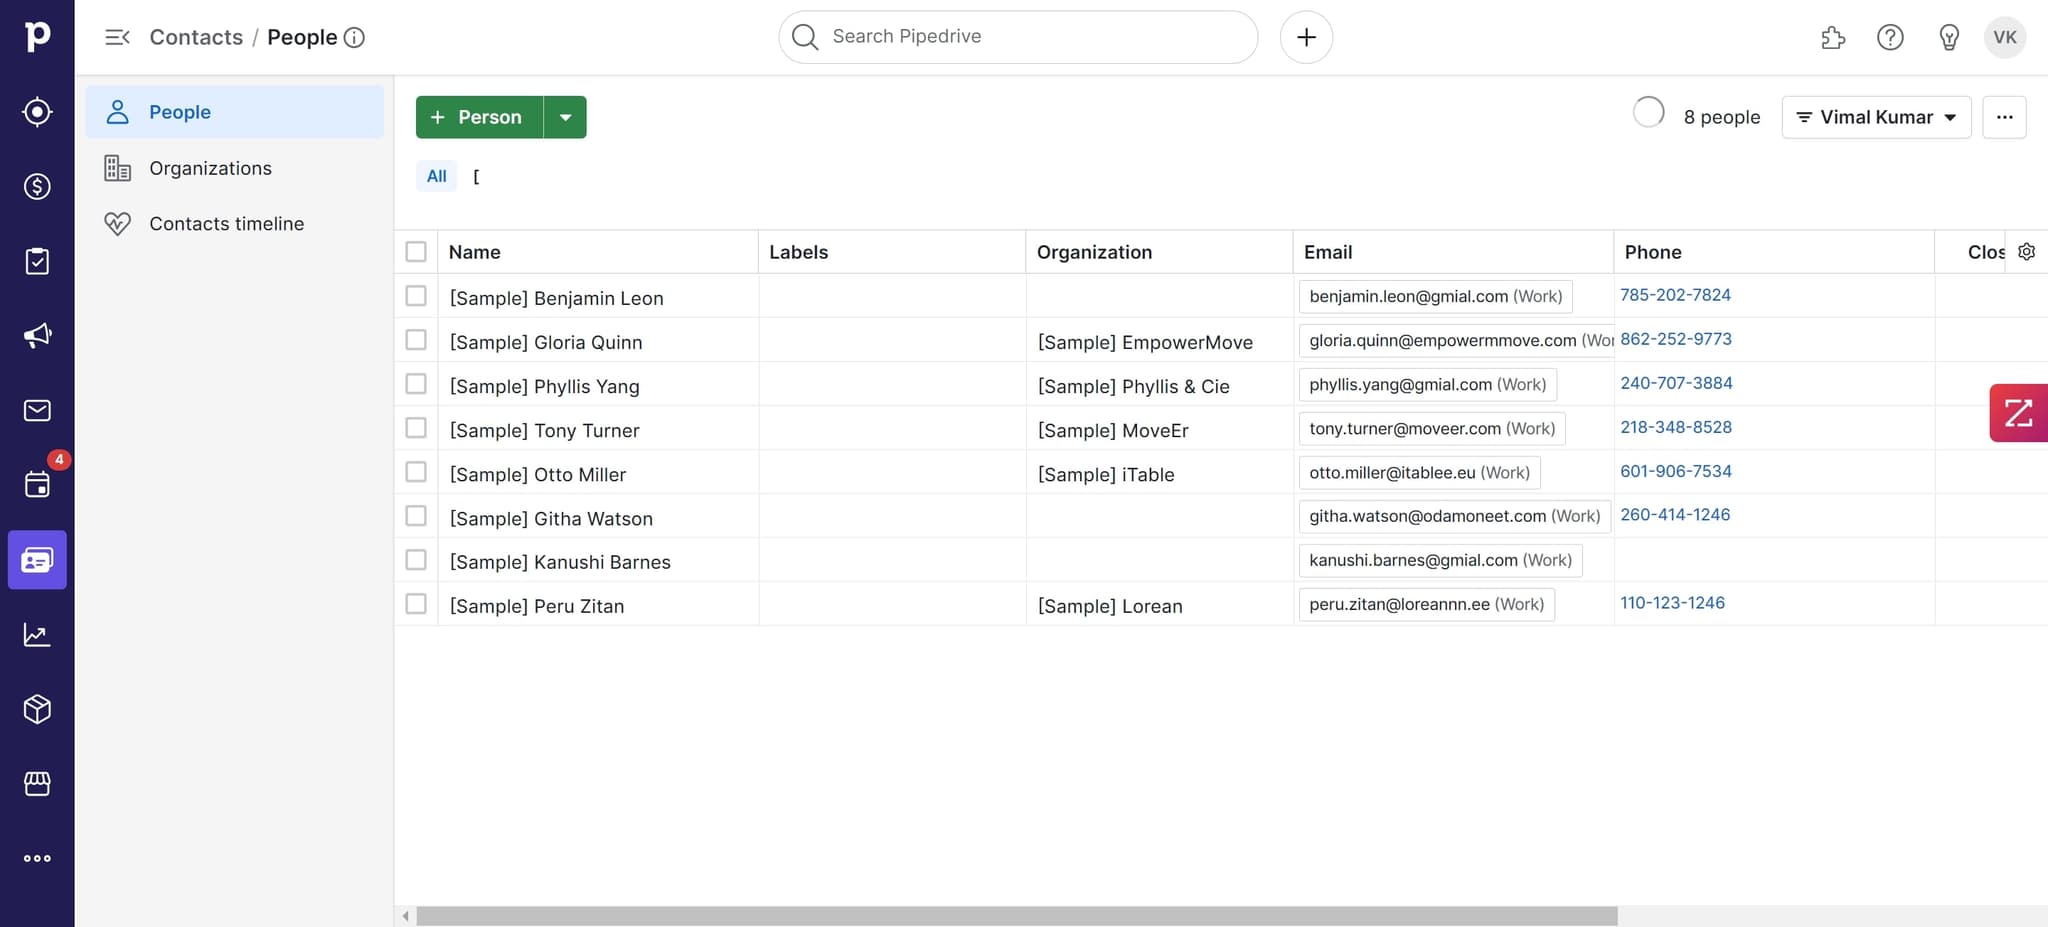Open the Contacts timeline view
Image resolution: width=2048 pixels, height=927 pixels.
click(x=226, y=223)
